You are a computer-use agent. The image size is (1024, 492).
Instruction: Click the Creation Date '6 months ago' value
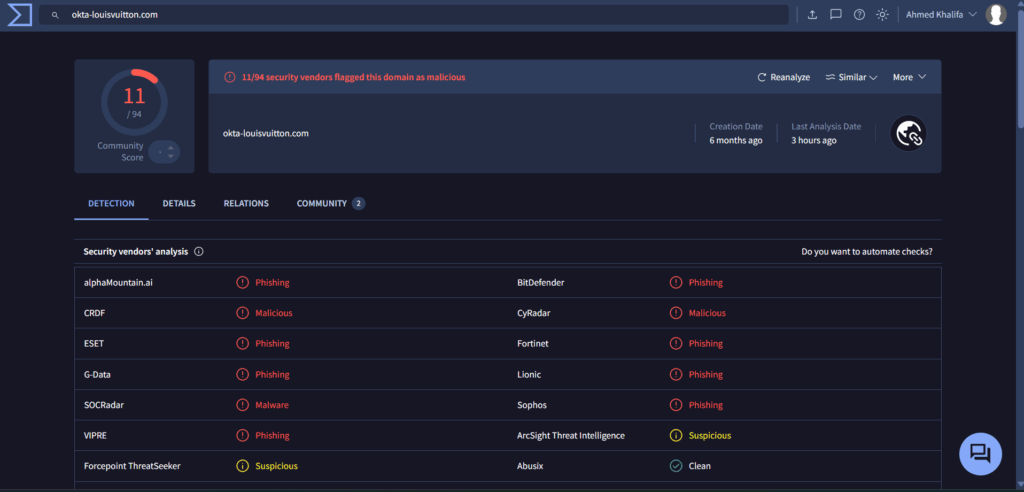(x=736, y=140)
